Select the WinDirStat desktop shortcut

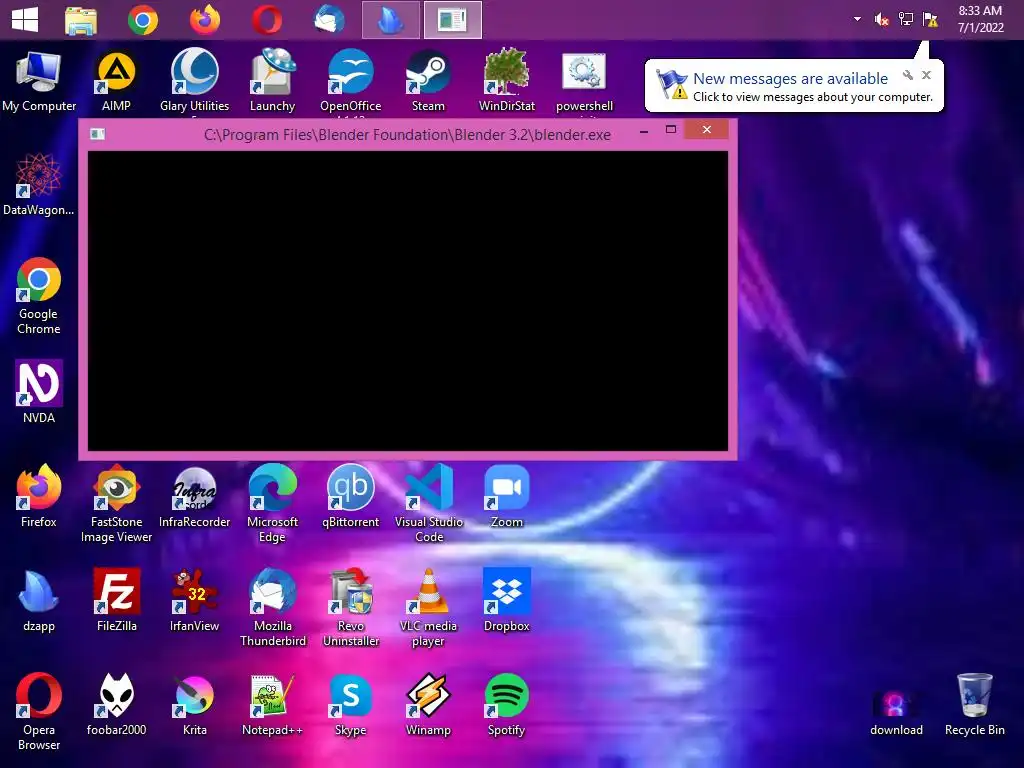click(x=507, y=82)
